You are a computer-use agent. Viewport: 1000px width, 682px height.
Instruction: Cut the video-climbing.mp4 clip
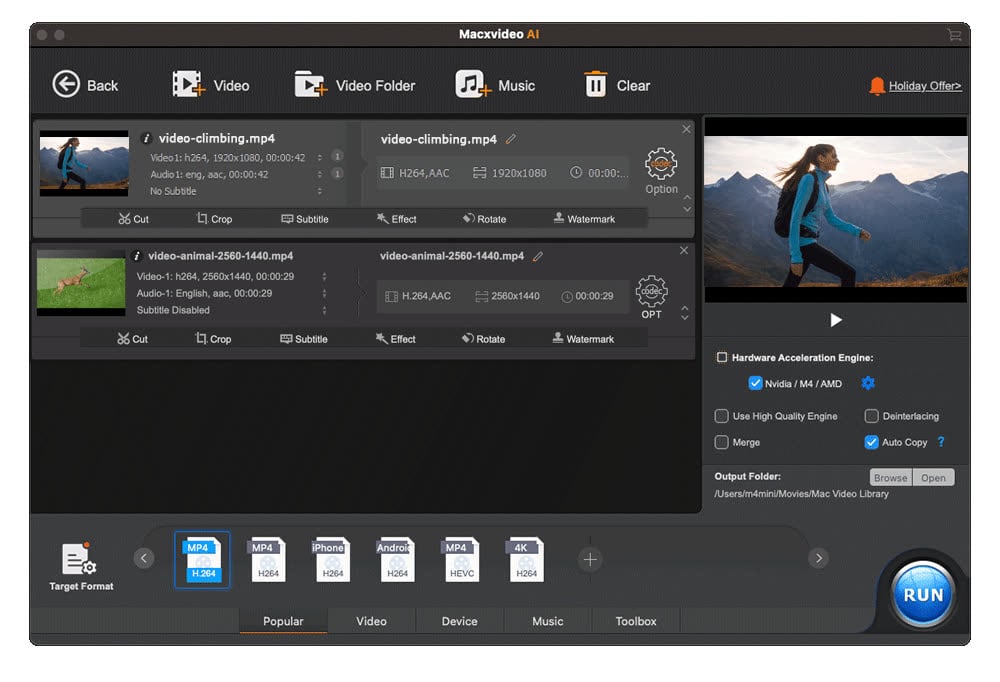tap(133, 219)
